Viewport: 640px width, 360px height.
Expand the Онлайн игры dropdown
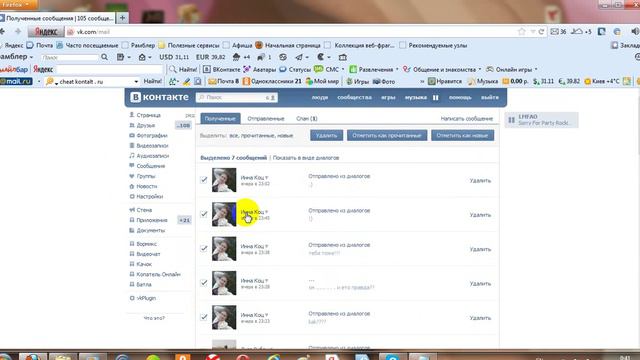click(536, 69)
